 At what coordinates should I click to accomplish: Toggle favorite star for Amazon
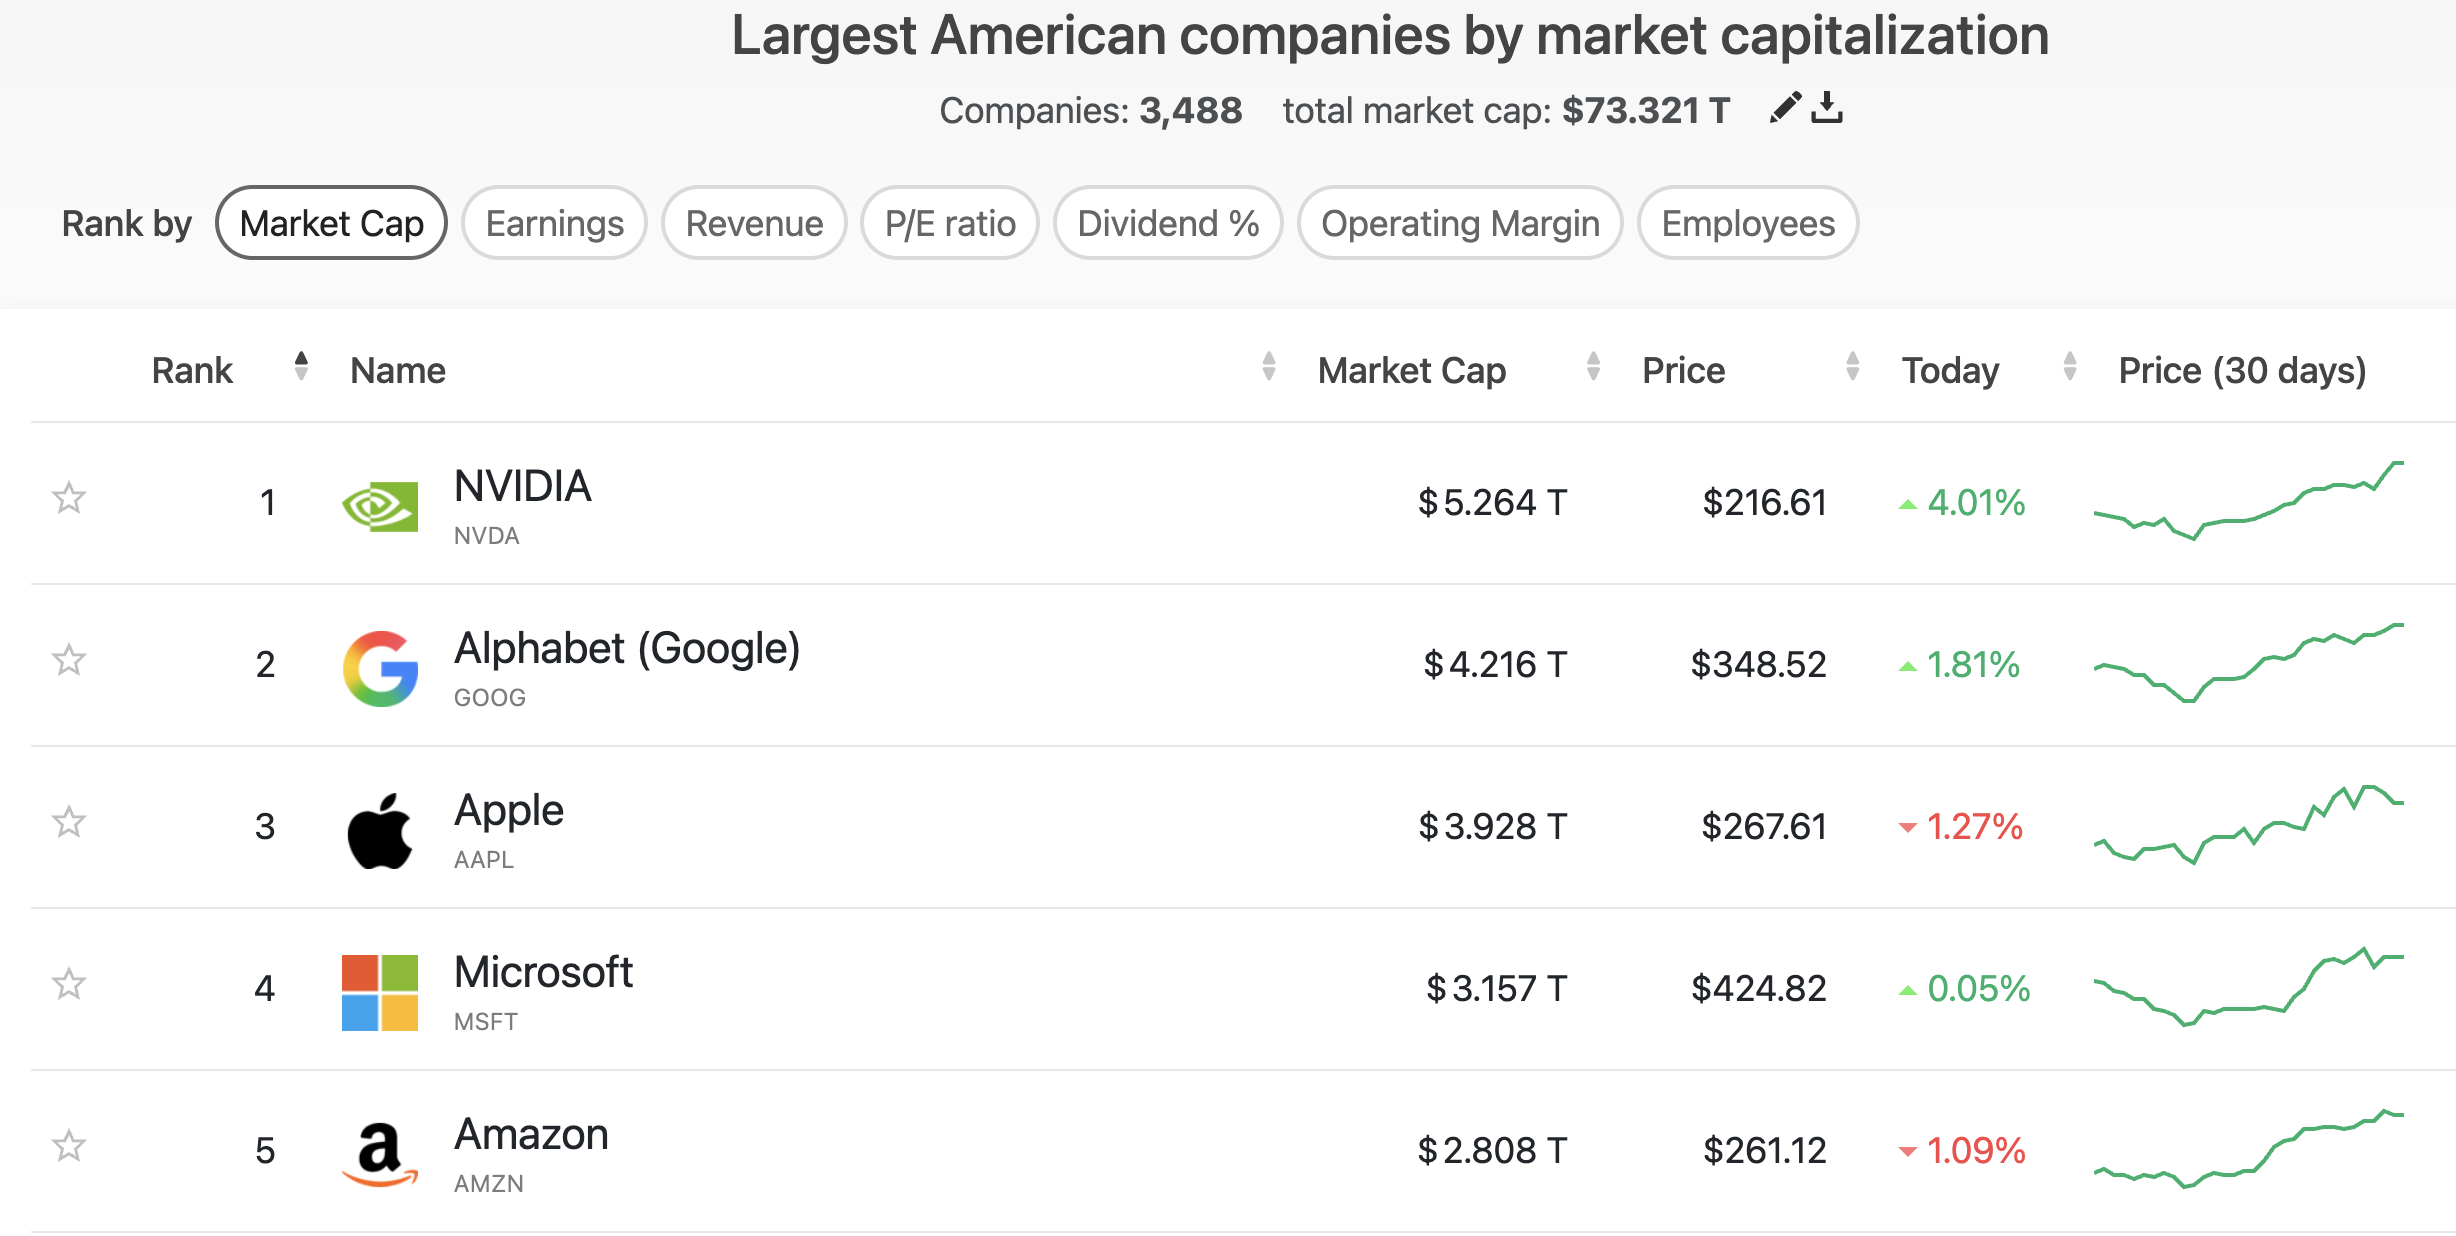coord(69,1145)
